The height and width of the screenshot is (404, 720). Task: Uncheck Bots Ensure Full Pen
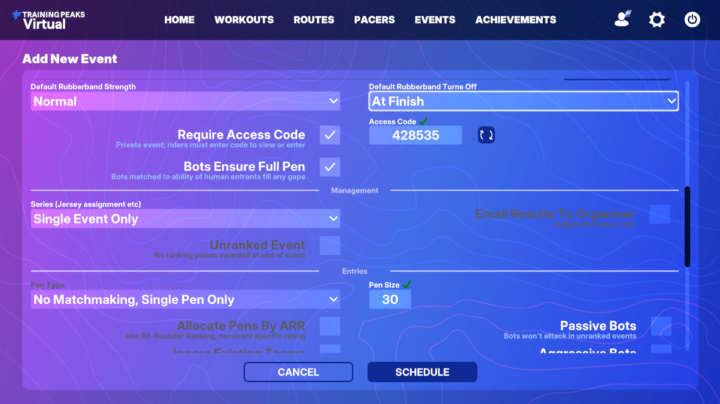point(330,167)
